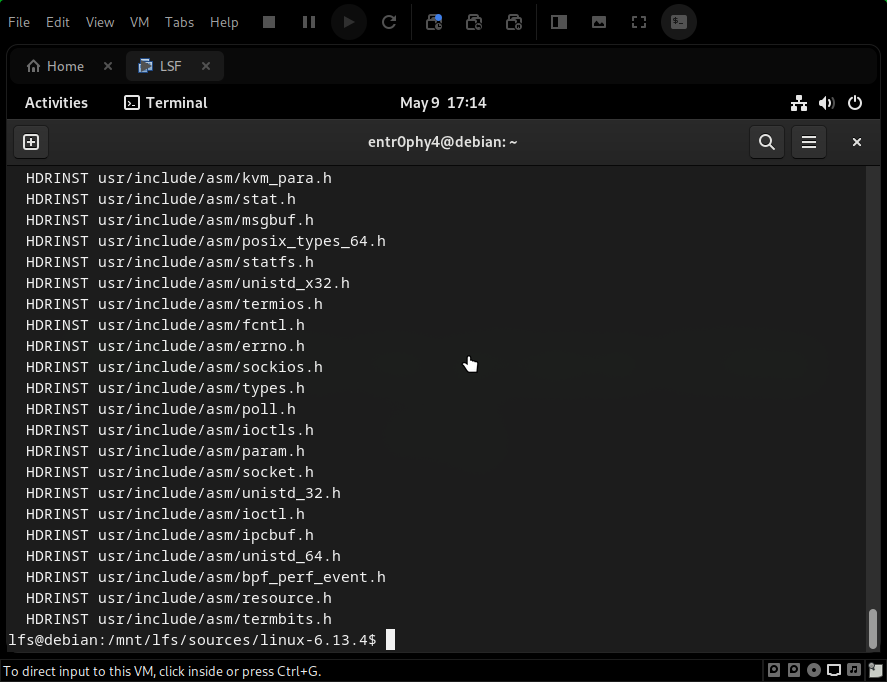Toggle the tab thumbnail bar

tap(598, 21)
